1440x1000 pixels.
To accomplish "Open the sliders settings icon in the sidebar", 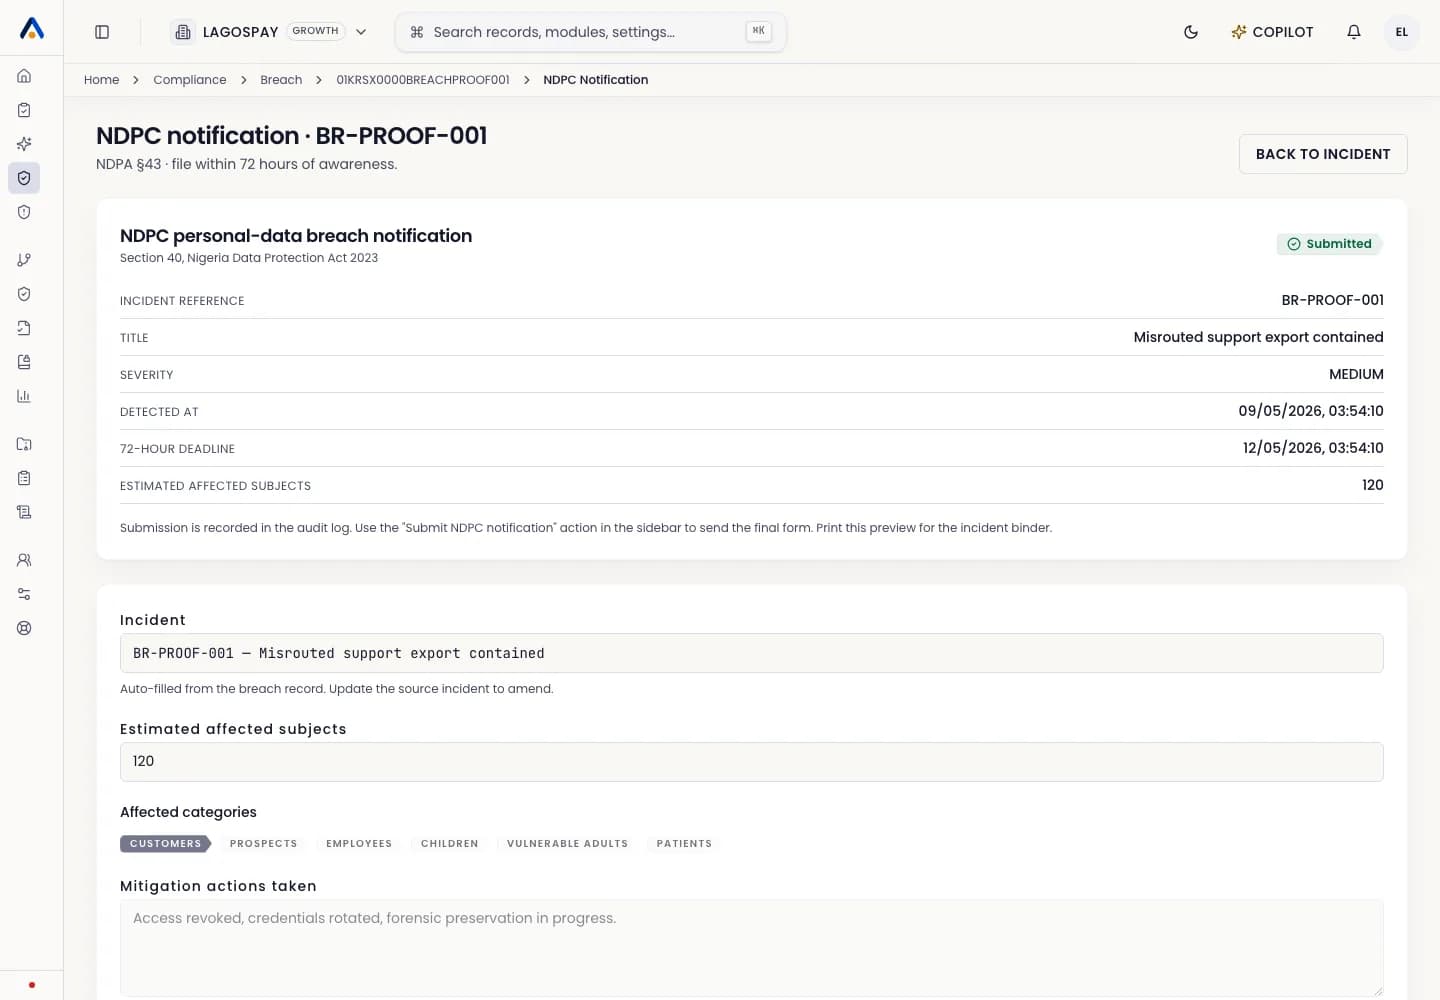I will (x=24, y=594).
